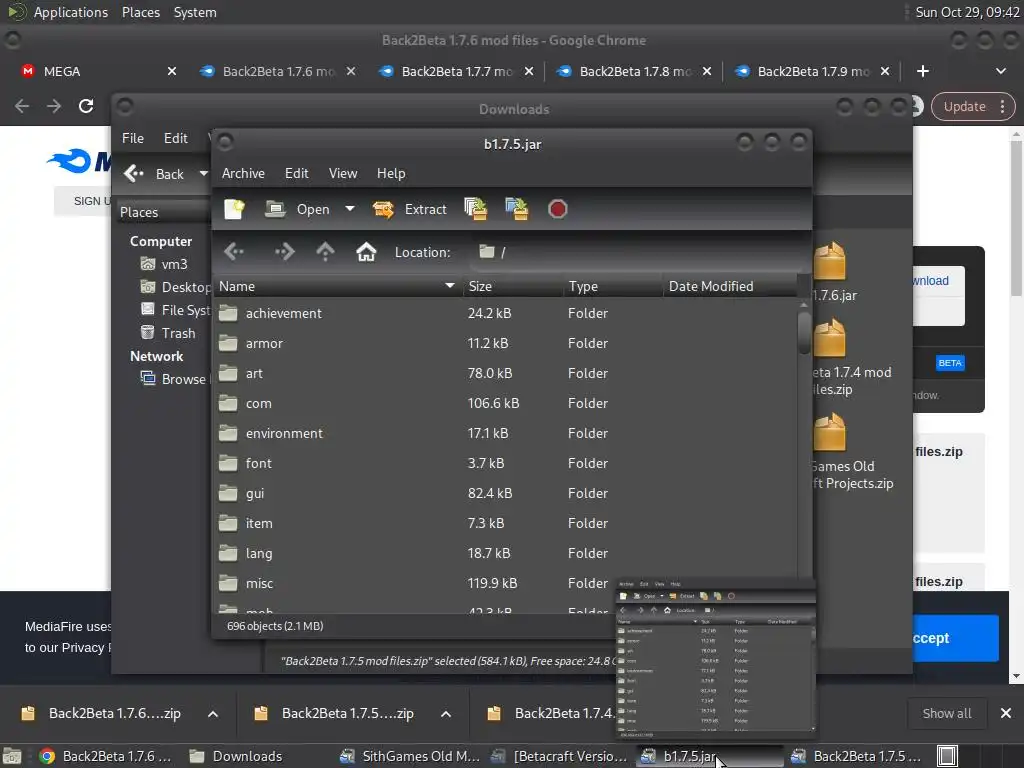Viewport: 1024px width, 768px height.
Task: Expand options for Back2Beta 1.7.5 download
Action: [446, 714]
